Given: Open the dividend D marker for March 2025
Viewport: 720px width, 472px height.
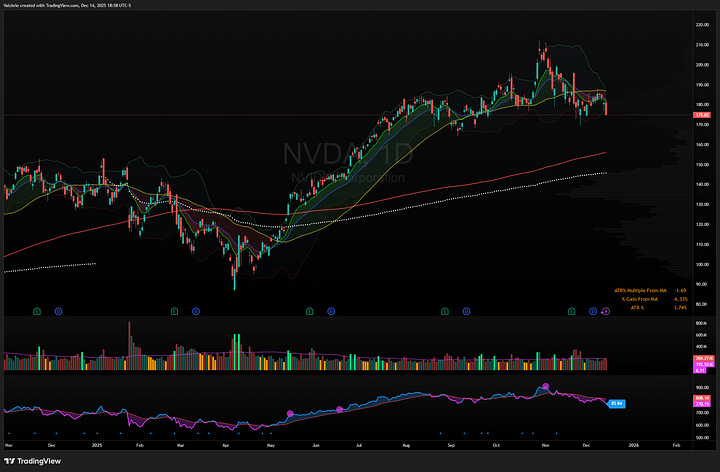Looking at the screenshot, I should tap(196, 311).
